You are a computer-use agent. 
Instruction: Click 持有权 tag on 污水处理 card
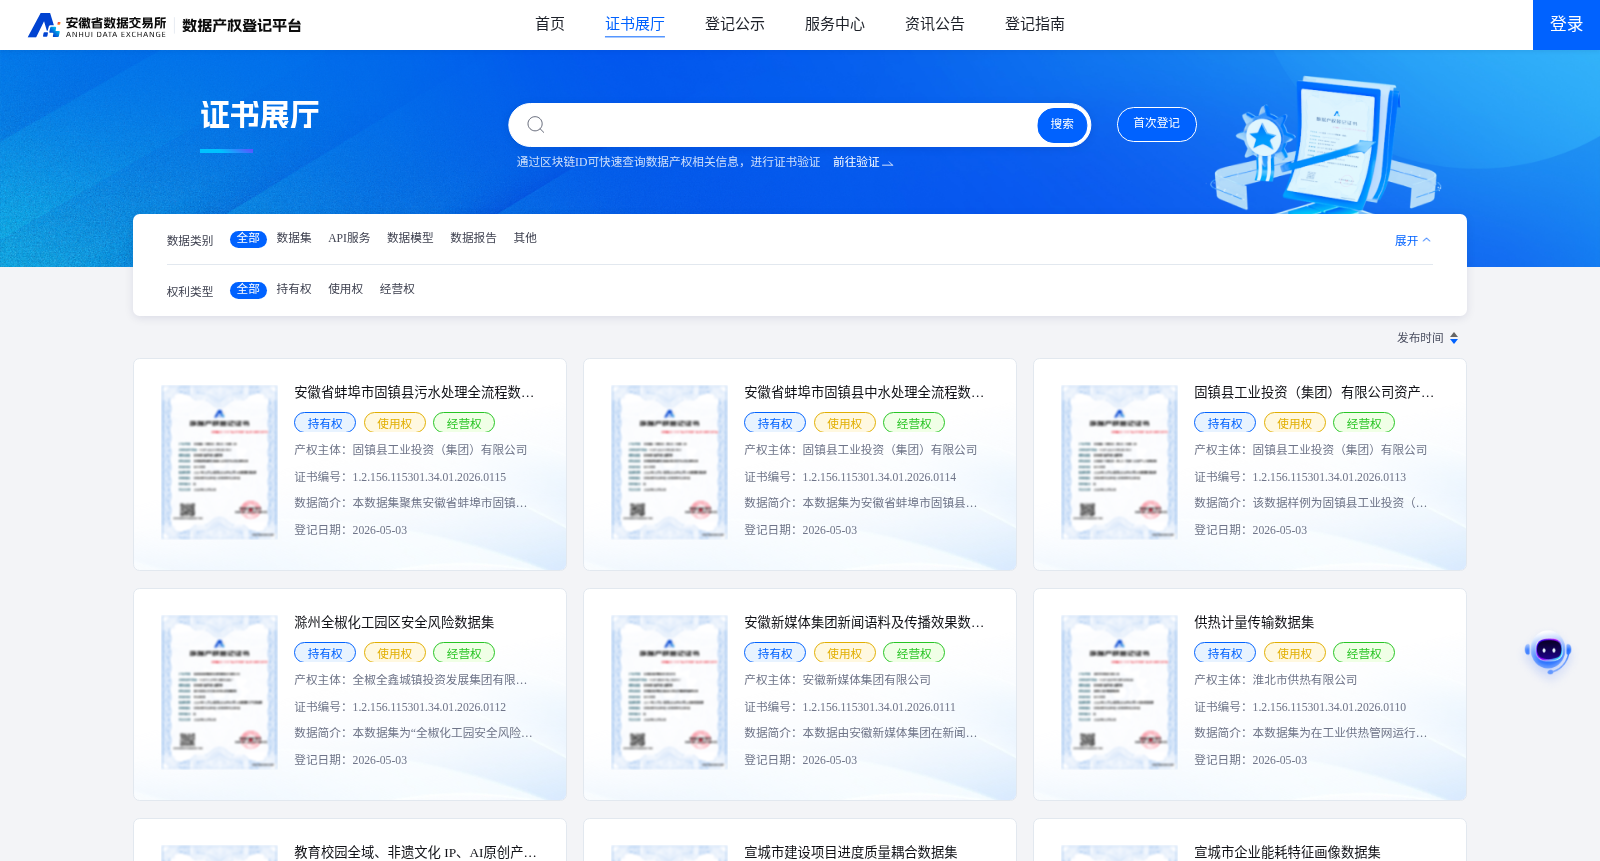(x=325, y=423)
